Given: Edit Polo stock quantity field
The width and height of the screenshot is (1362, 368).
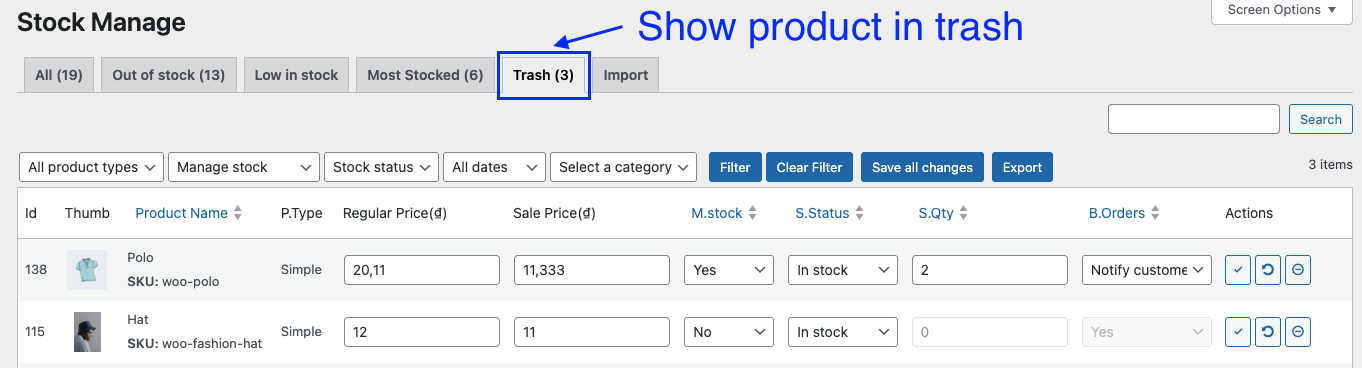Looking at the screenshot, I should (x=990, y=270).
